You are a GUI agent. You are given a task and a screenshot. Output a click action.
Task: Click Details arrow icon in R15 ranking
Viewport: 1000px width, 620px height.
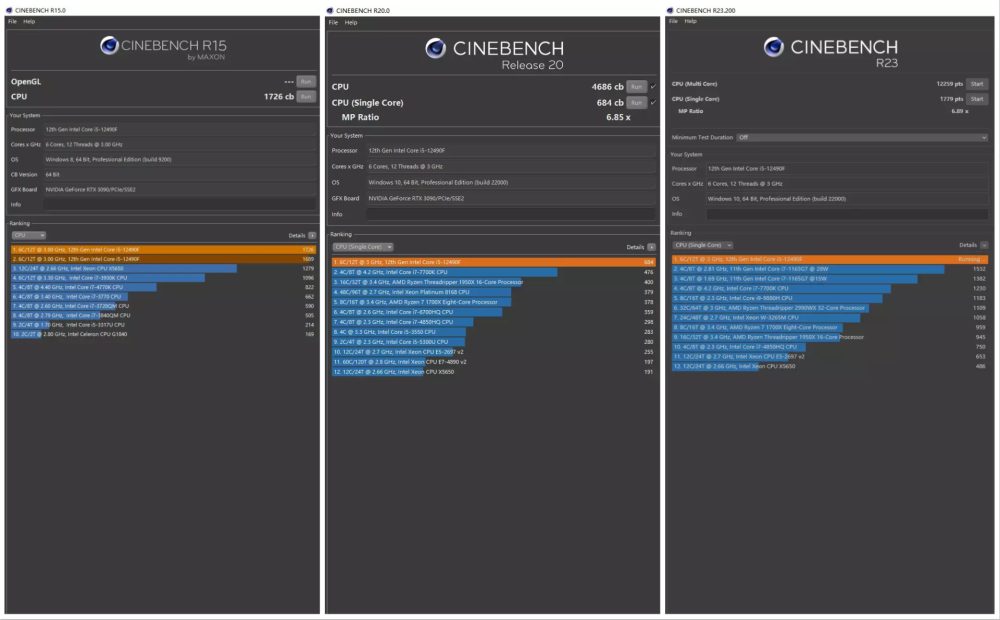(312, 235)
